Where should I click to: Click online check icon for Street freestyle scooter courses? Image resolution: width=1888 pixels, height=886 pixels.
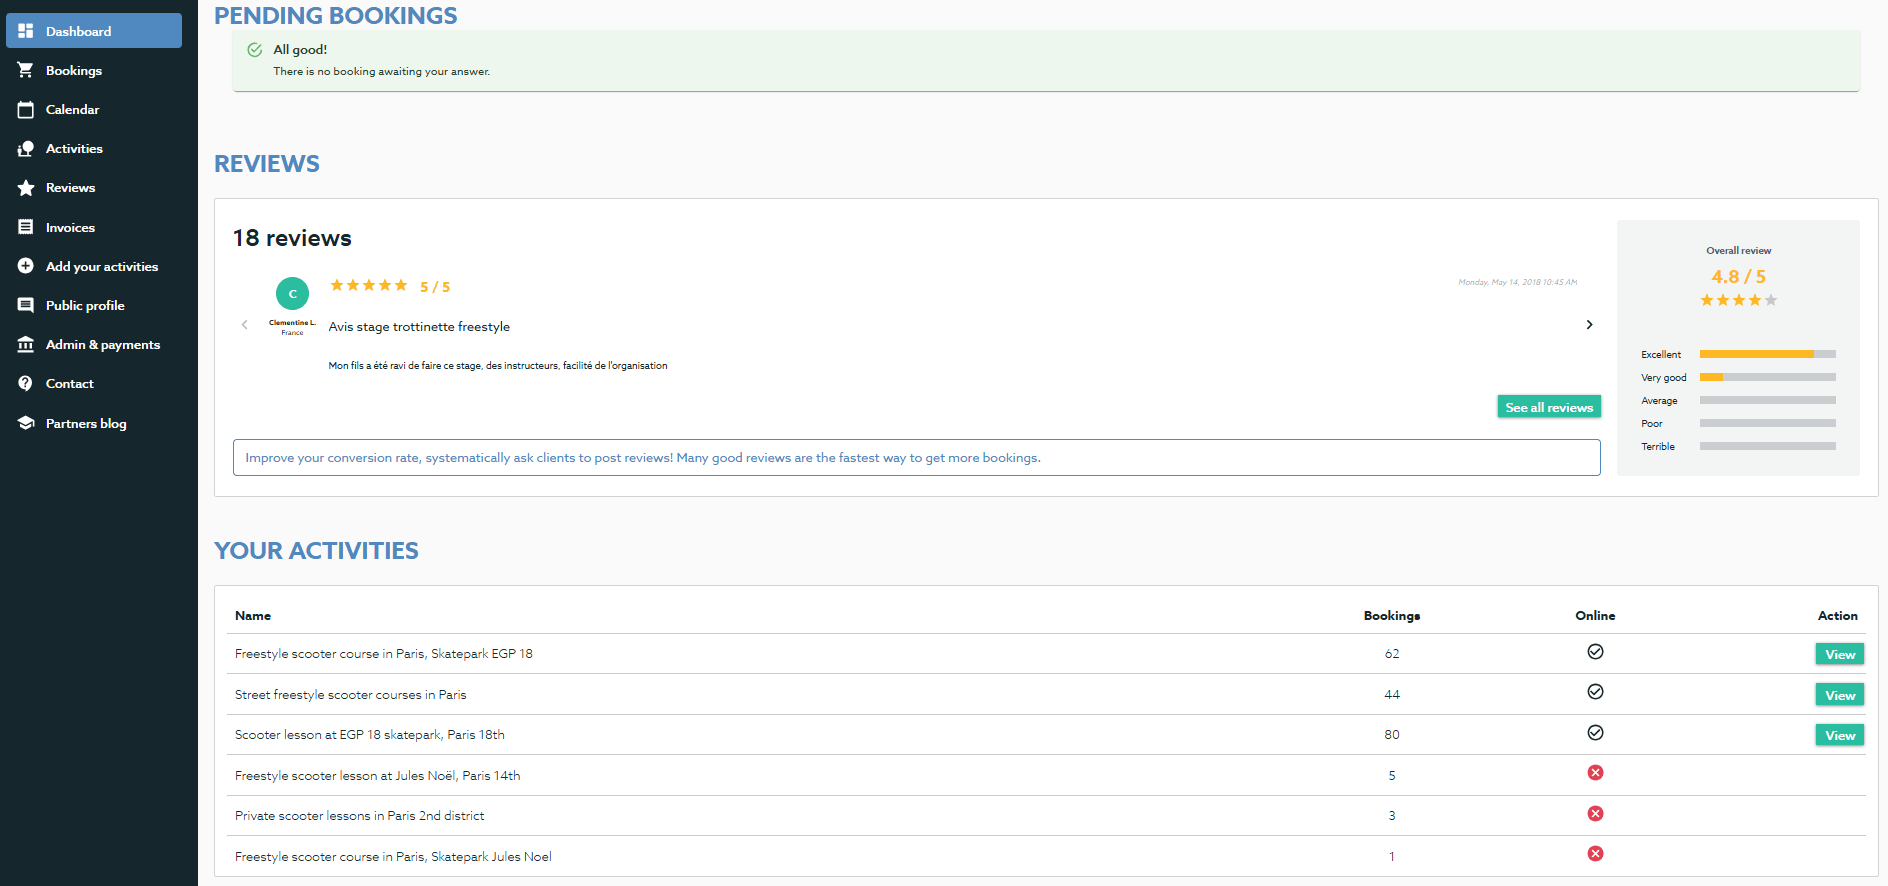(x=1595, y=692)
